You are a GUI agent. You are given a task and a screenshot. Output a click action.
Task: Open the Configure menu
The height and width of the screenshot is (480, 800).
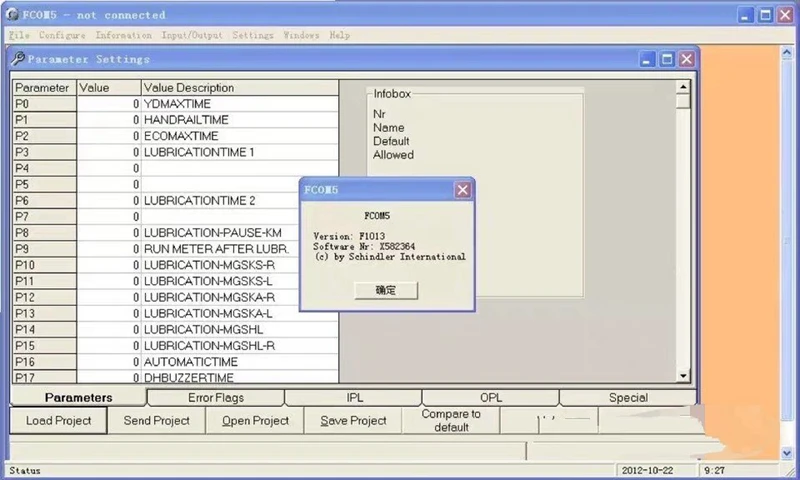pos(62,35)
